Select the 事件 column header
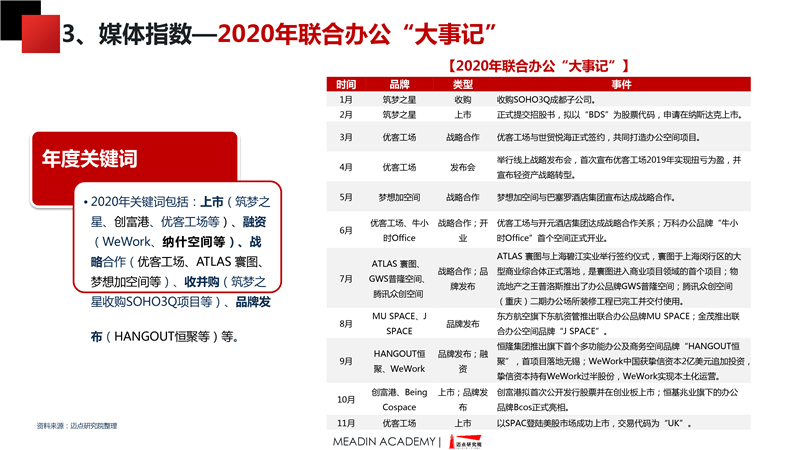 click(x=620, y=84)
